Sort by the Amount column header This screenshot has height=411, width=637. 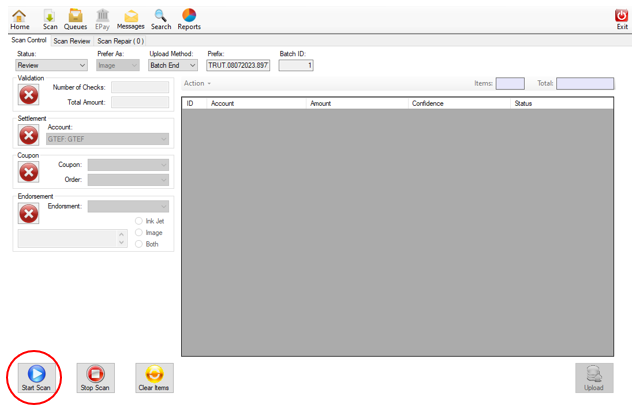[x=357, y=104]
